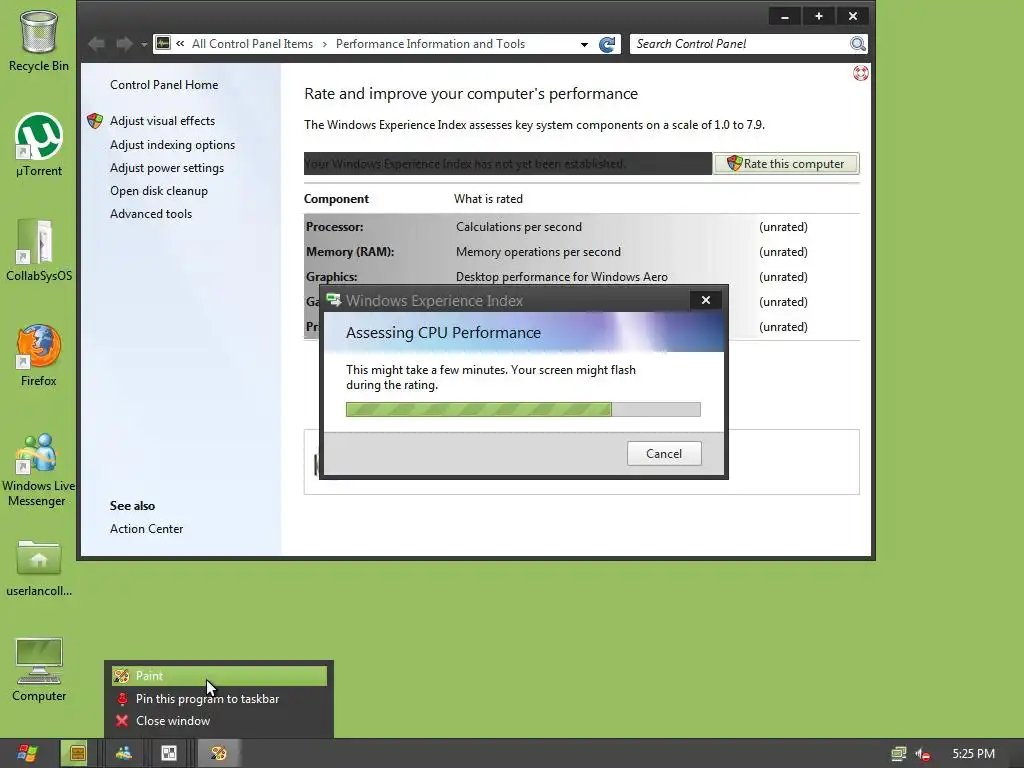Expand the address bar history dropdown
Screen dimensions: 1024x768
point(584,44)
